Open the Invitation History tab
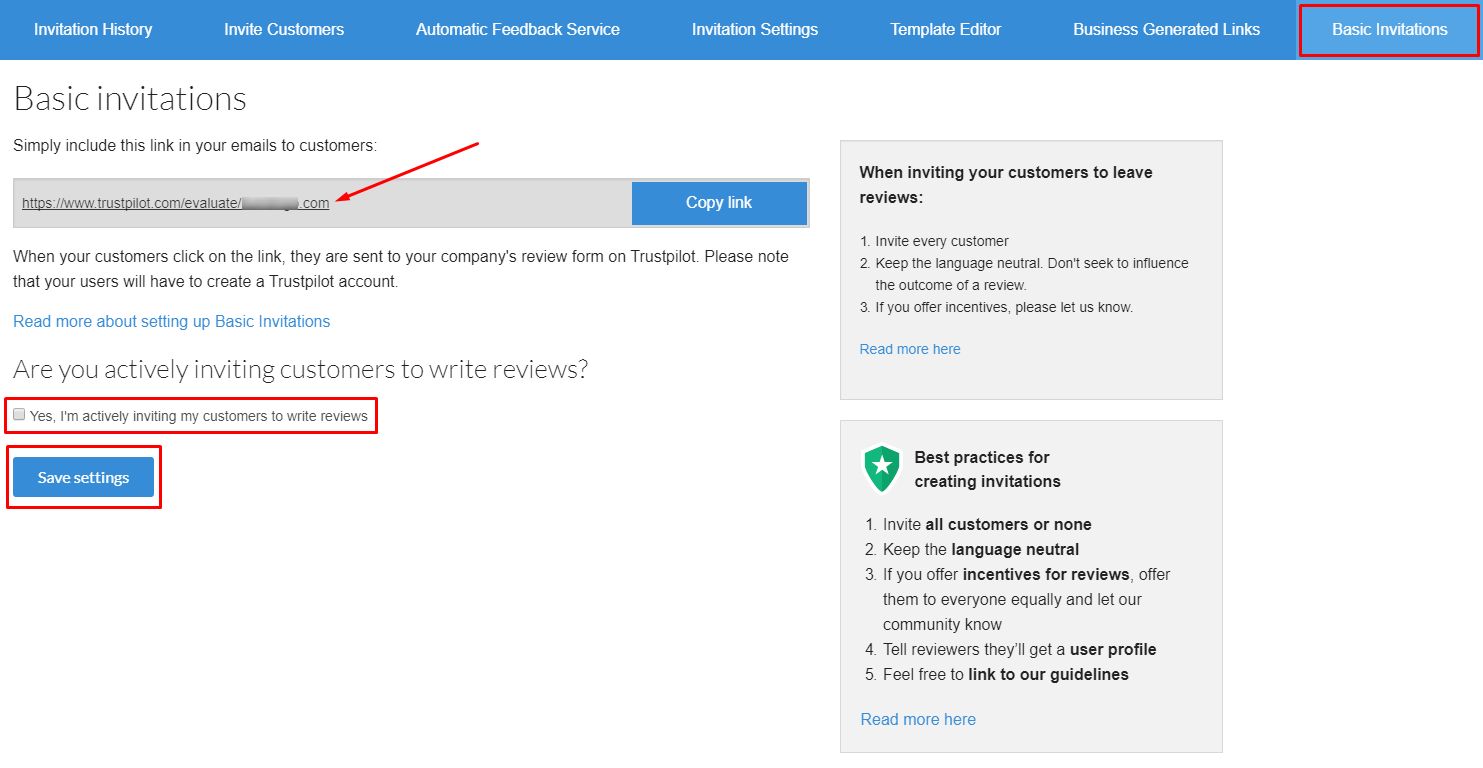 tap(93, 29)
